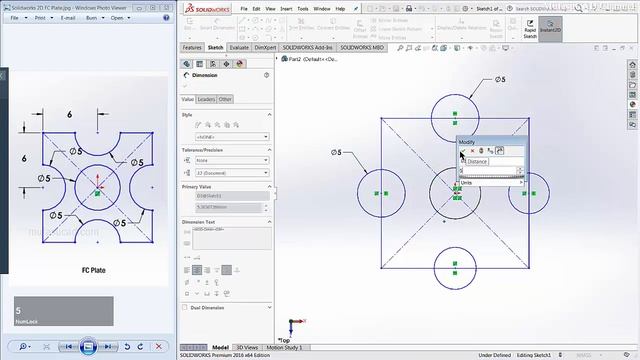Screen dimensions: 640x360
Task: Click Rapid Sketch button
Action: (x=530, y=29)
